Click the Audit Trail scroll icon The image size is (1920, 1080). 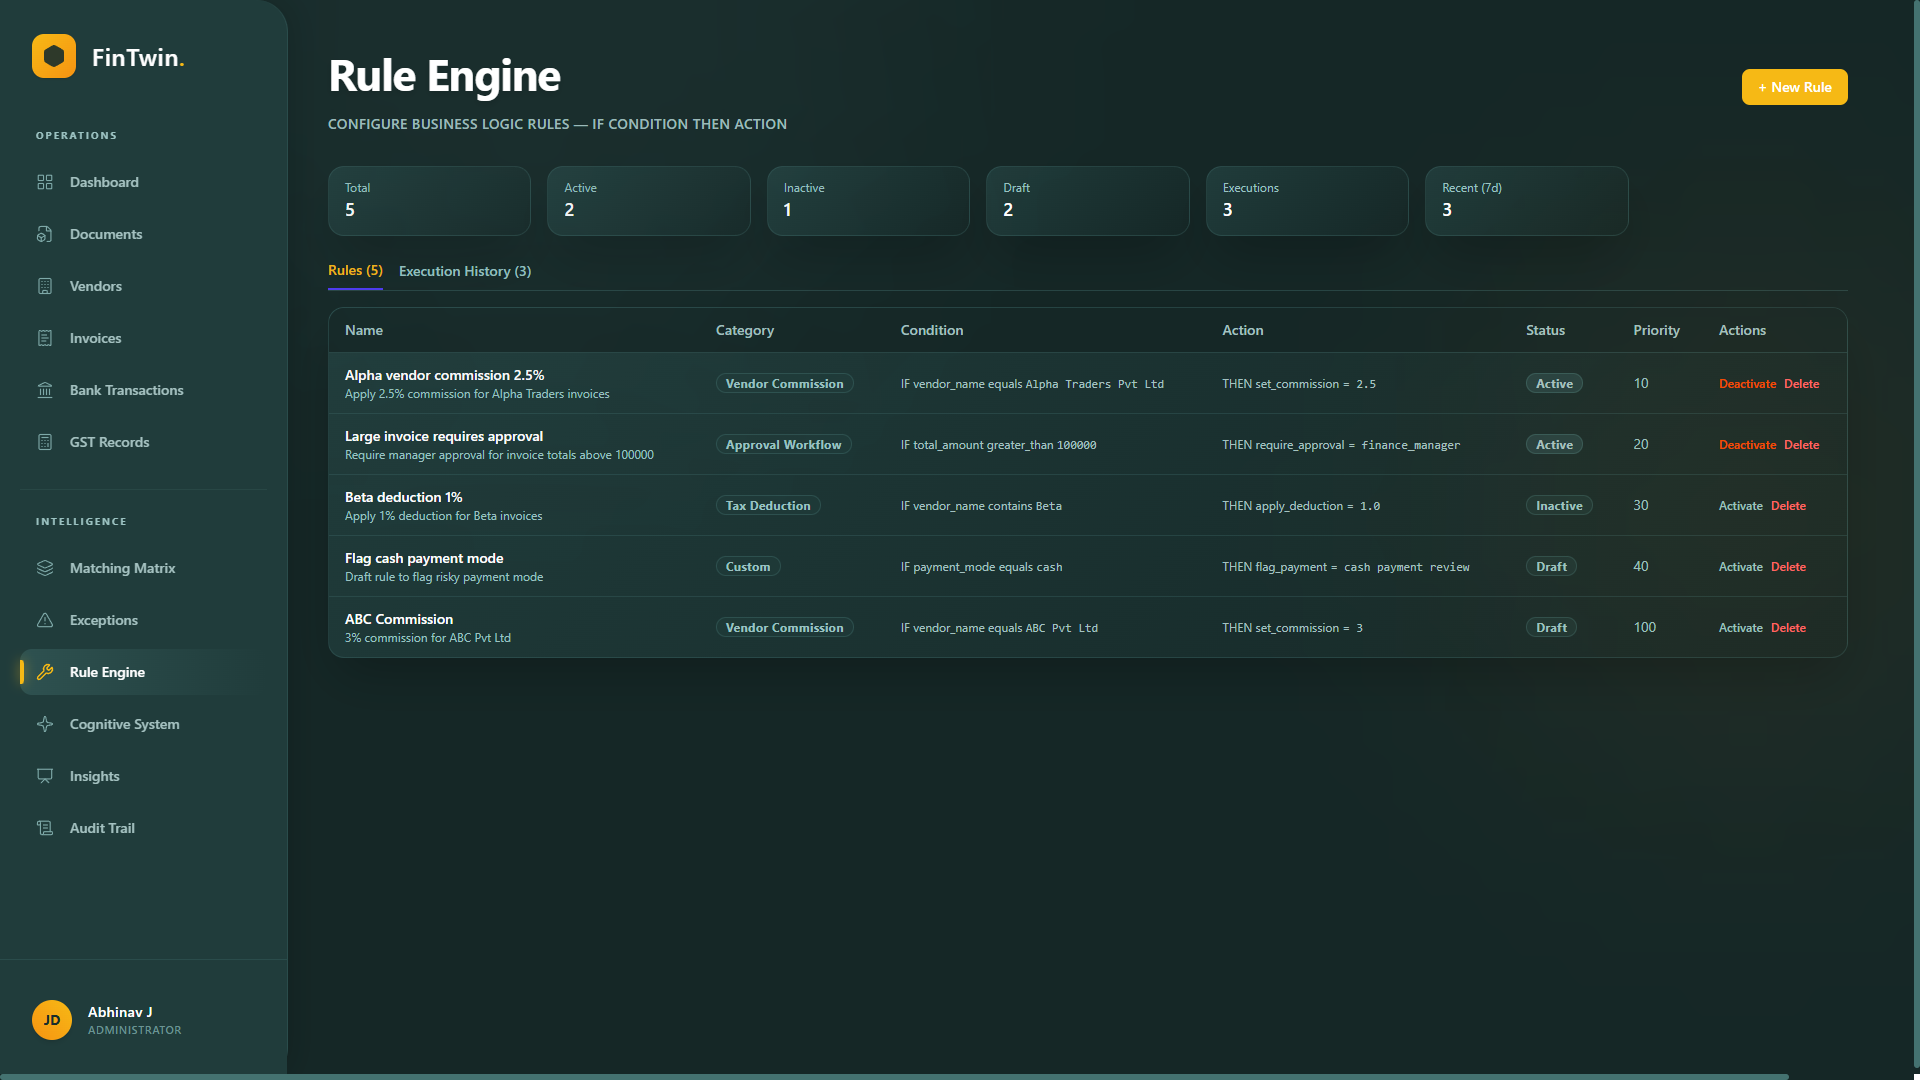pyautogui.click(x=45, y=828)
